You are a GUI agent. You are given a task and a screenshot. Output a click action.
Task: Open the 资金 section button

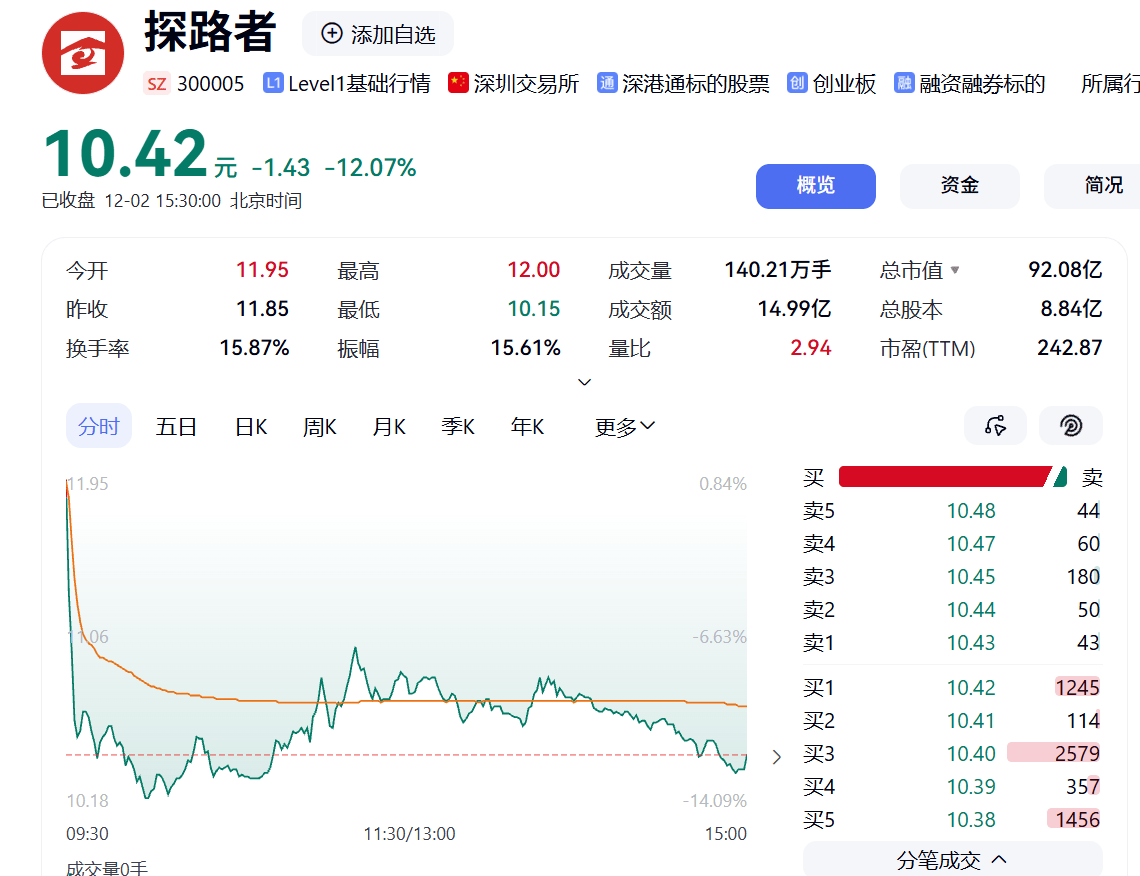[x=959, y=186]
